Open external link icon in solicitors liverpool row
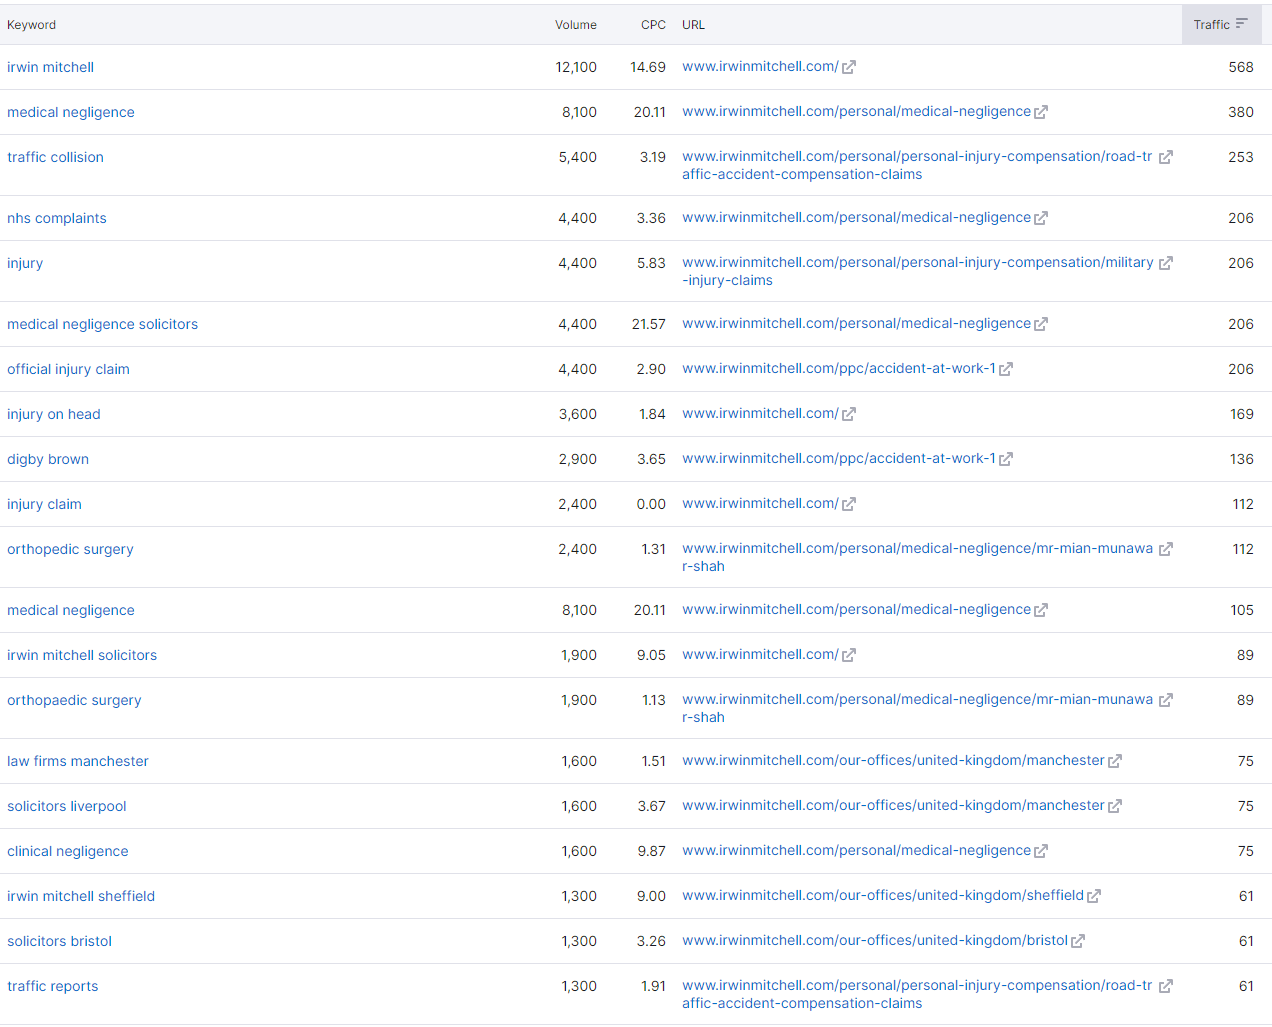 (1114, 806)
